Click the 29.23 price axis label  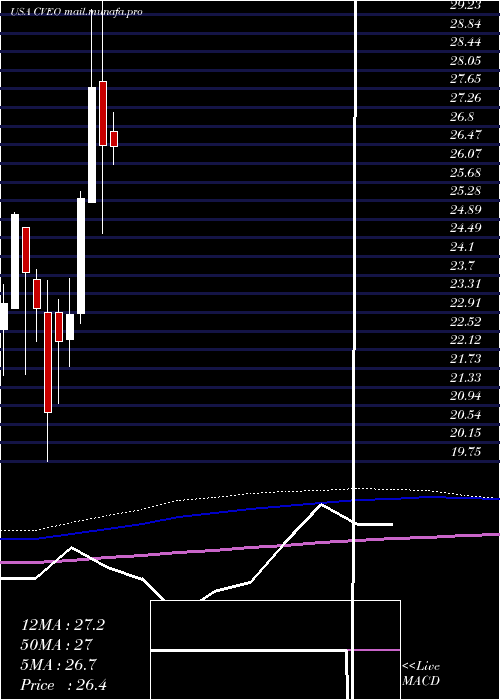coord(465,4)
